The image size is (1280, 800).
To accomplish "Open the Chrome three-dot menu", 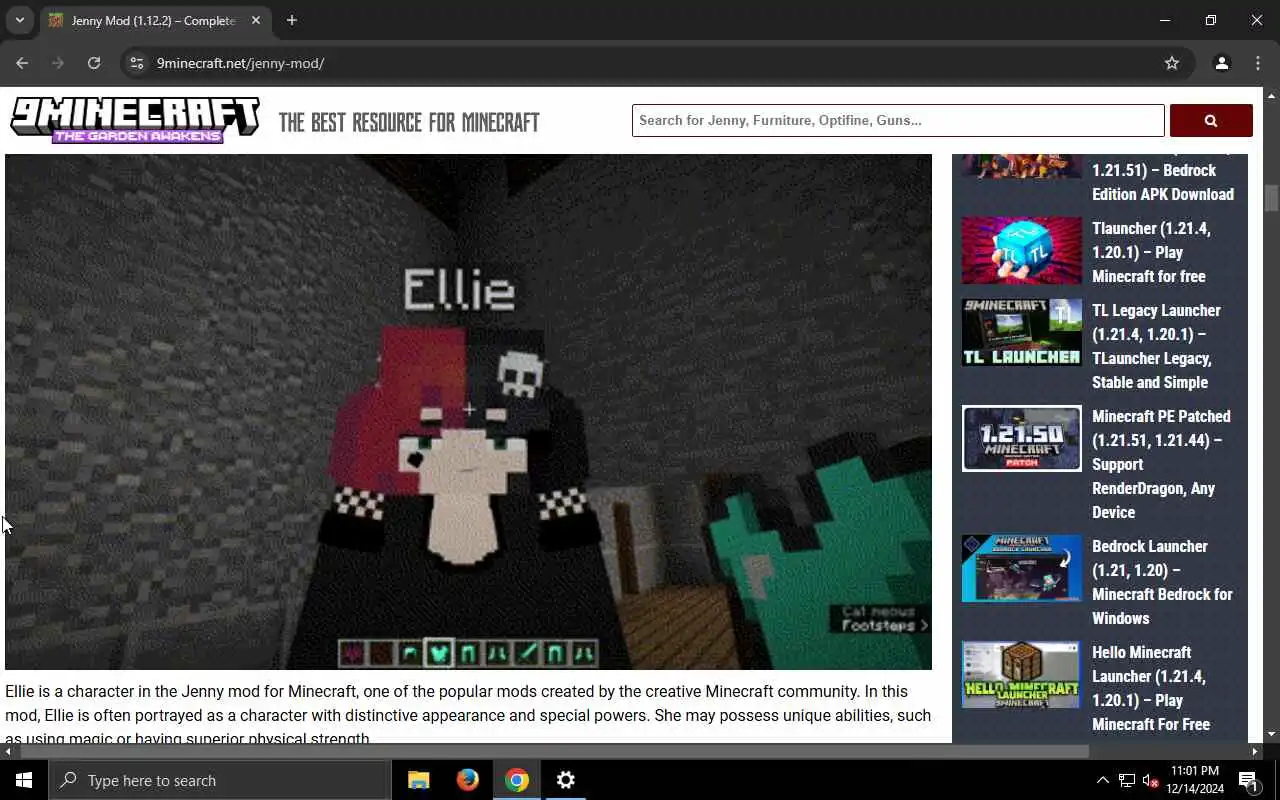I will click(x=1258, y=63).
